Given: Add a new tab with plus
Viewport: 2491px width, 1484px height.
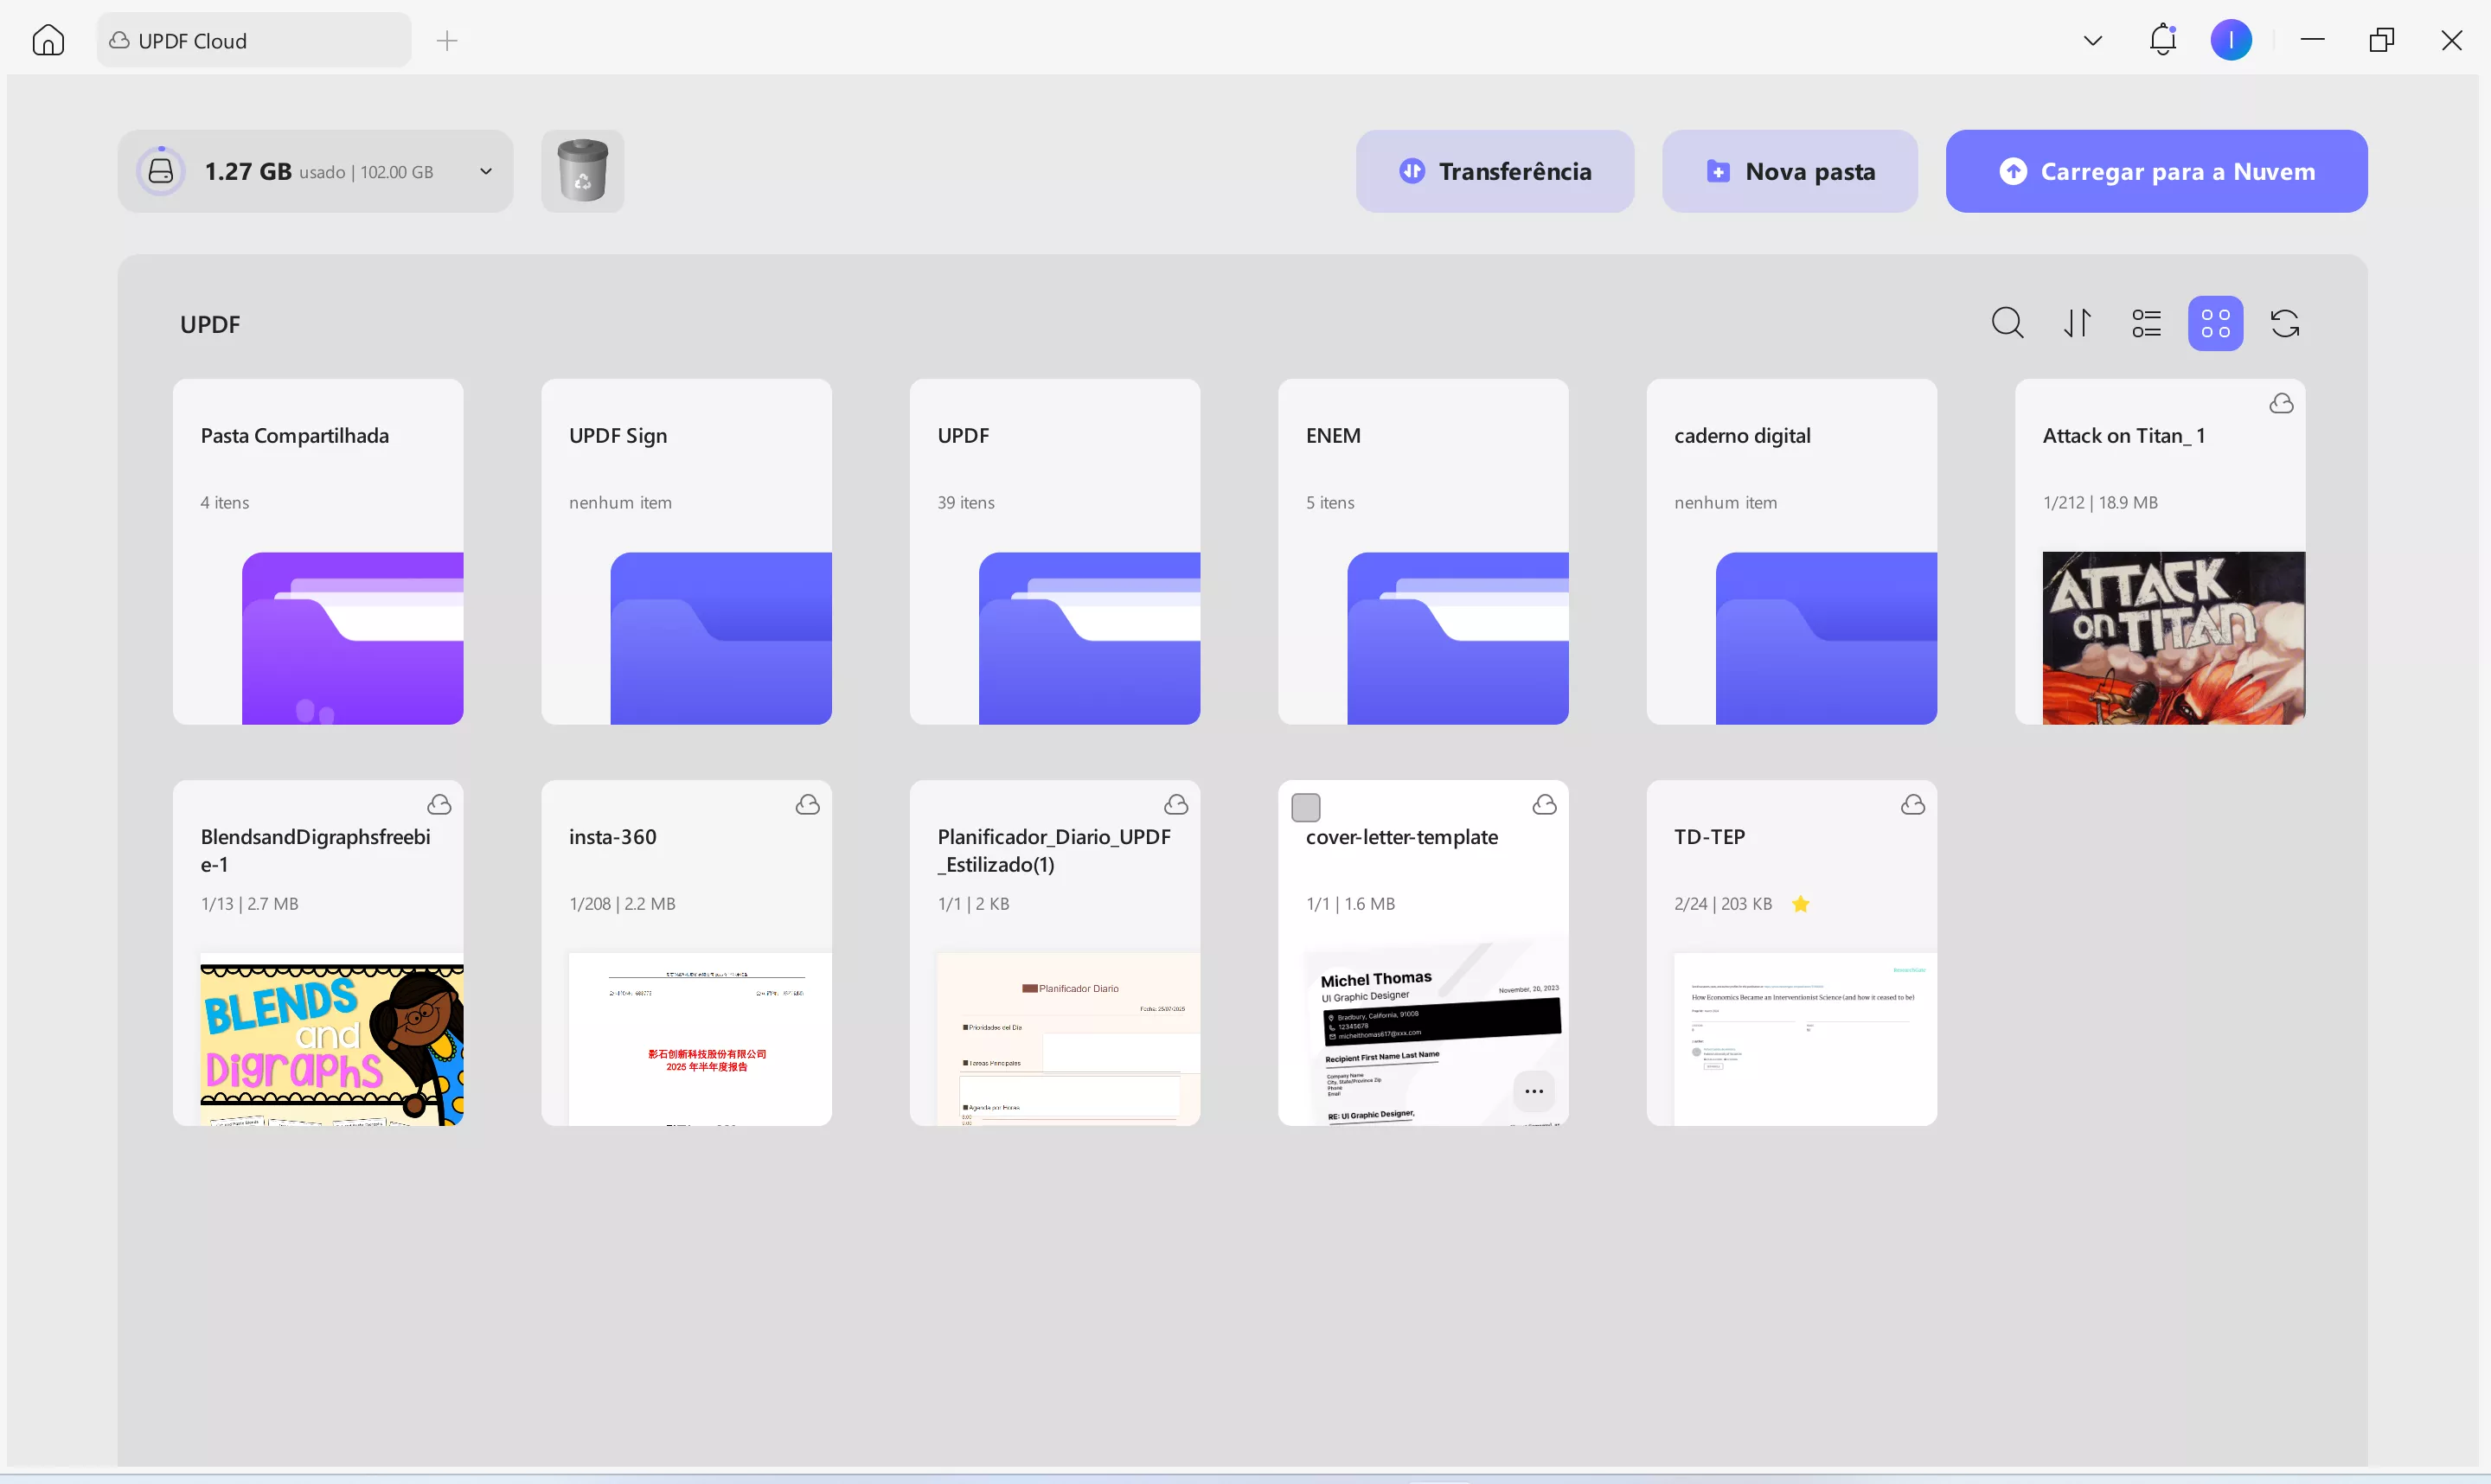Looking at the screenshot, I should pos(447,40).
